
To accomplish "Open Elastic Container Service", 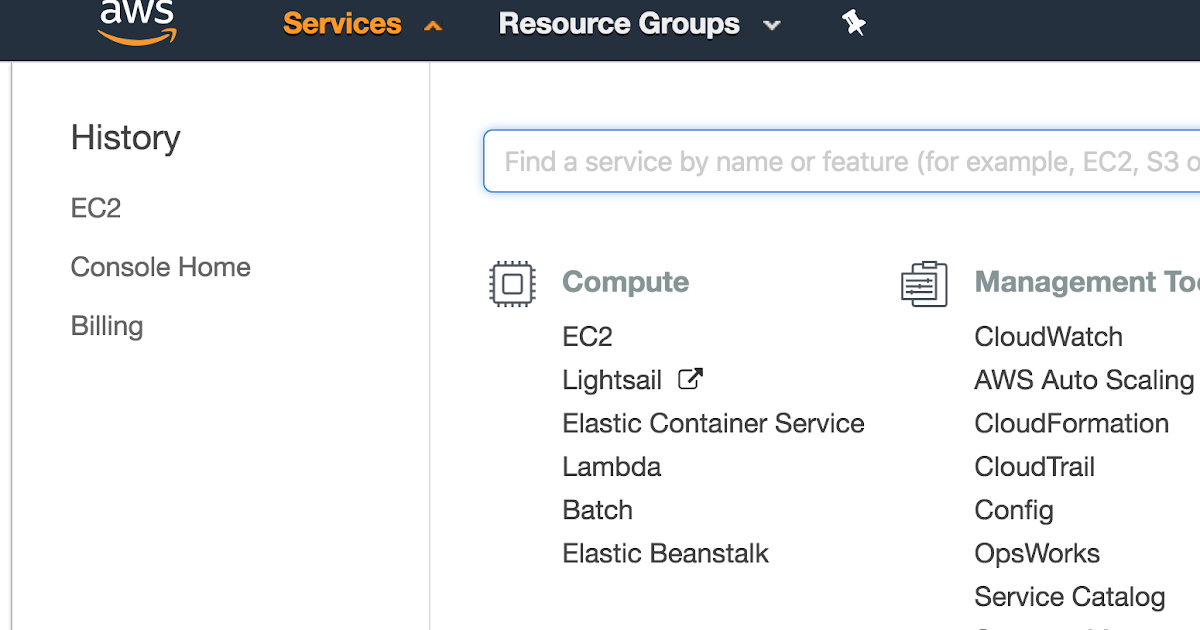I will pyautogui.click(x=713, y=423).
